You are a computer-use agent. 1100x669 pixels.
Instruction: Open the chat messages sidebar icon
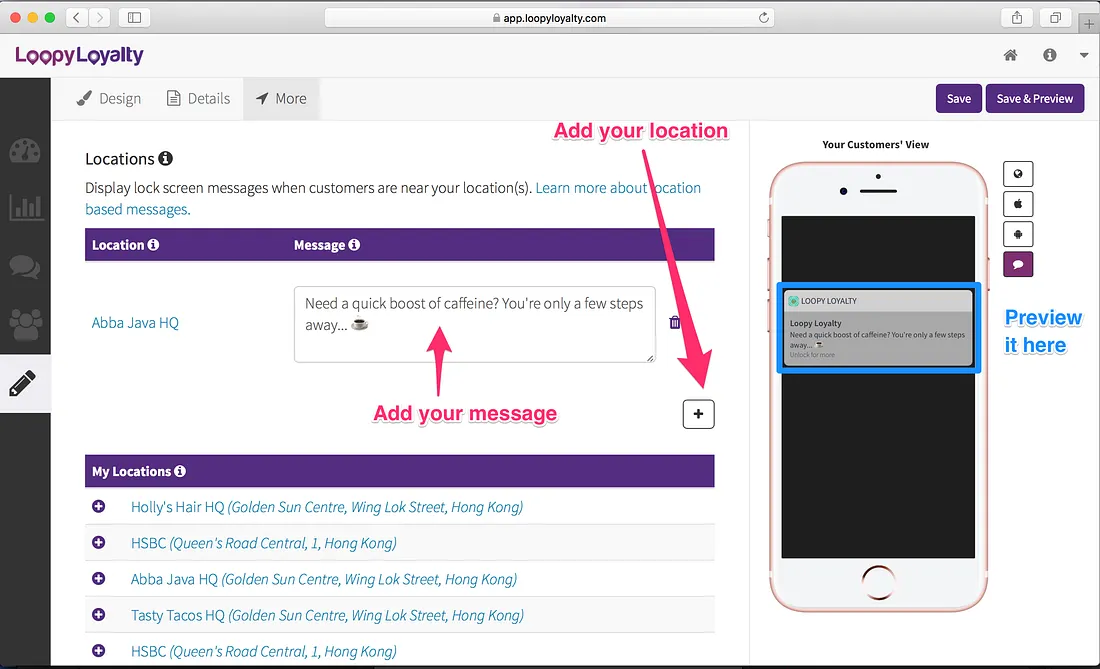pos(25,266)
